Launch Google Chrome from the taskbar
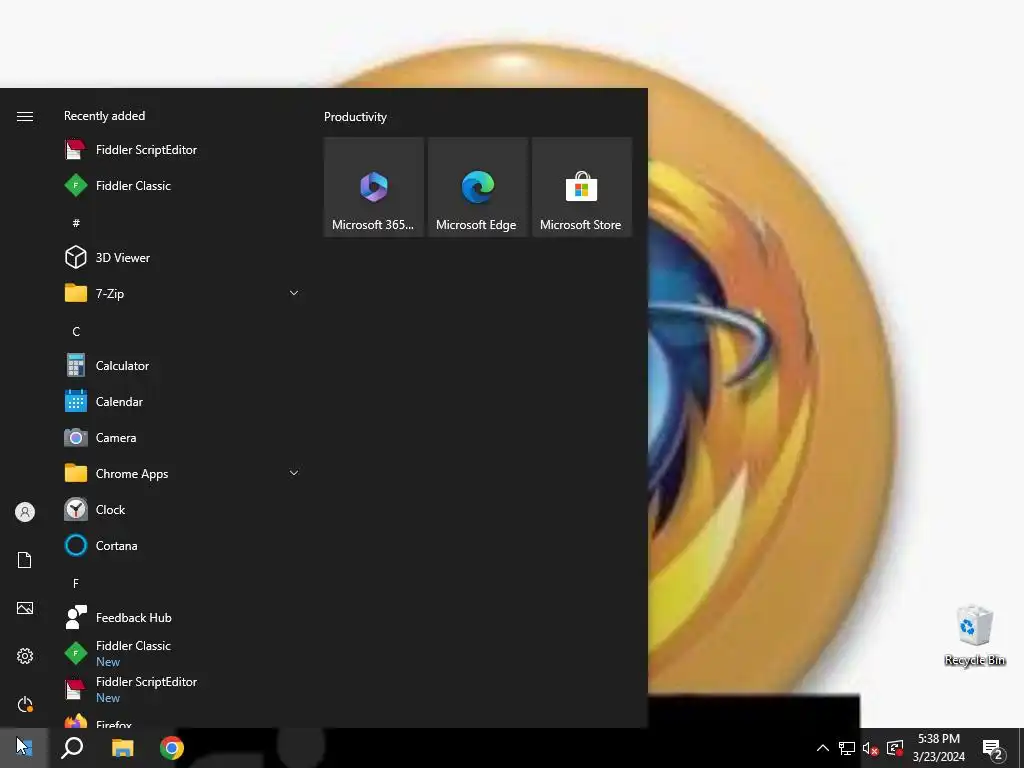Screen dimensions: 1024x768 (x=172, y=748)
